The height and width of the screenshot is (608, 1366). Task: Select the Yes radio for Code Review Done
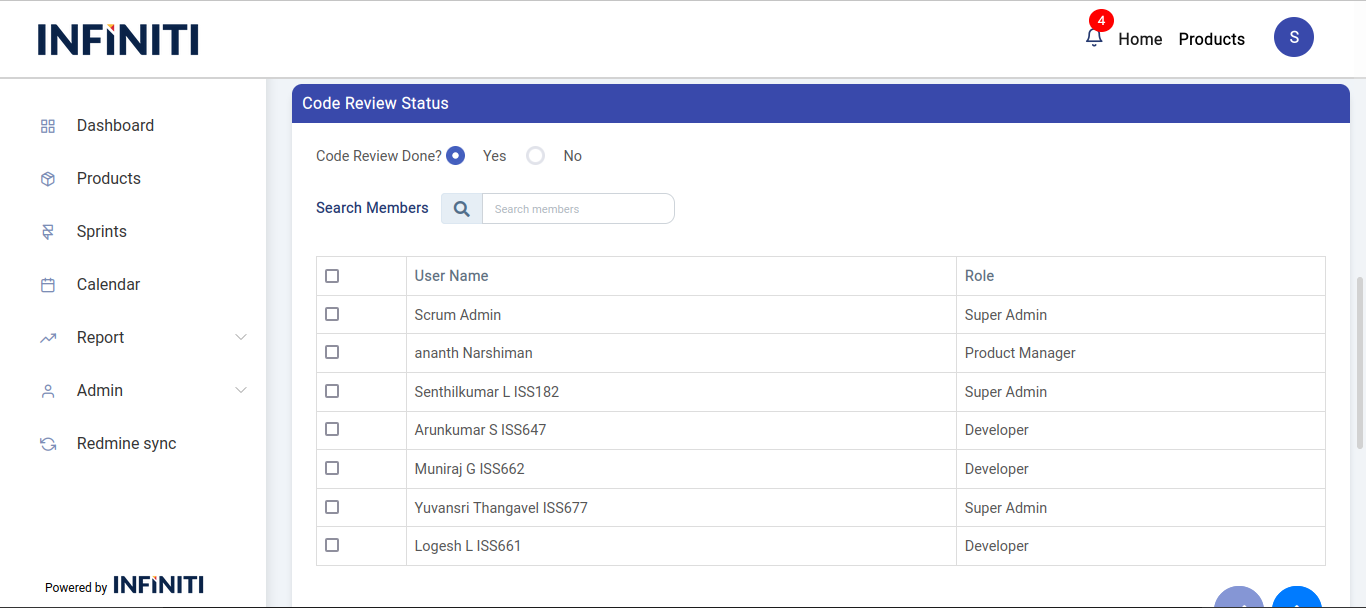[456, 156]
